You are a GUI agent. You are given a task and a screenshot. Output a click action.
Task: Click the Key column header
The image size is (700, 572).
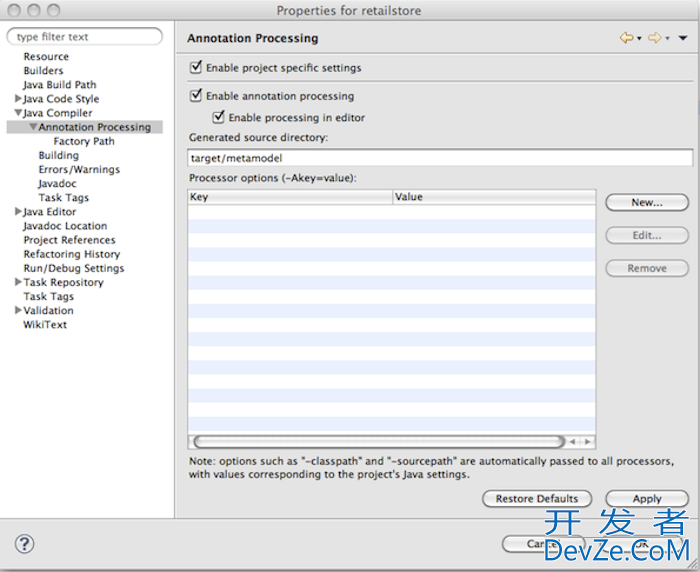coord(290,197)
